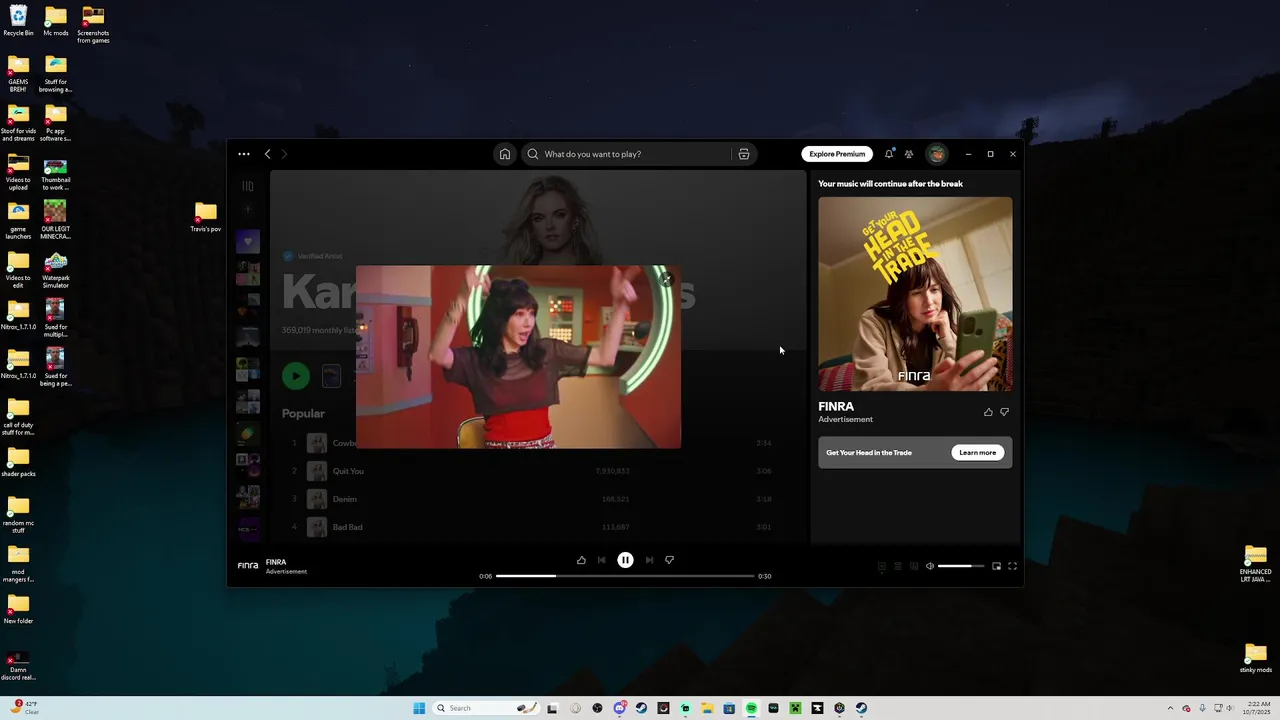The height and width of the screenshot is (720, 1280).
Task: Open OUR LEGIT MINECRA... desktop icon
Action: click(x=56, y=220)
